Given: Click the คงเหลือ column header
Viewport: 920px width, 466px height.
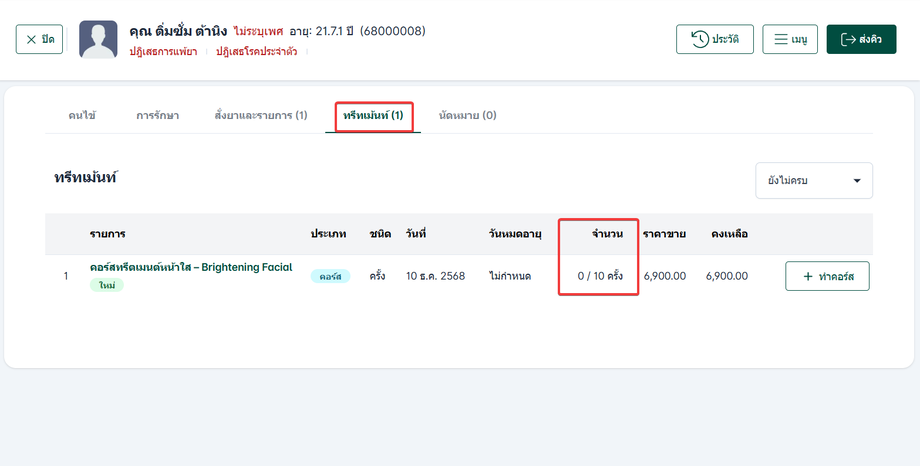Looking at the screenshot, I should 729,234.
